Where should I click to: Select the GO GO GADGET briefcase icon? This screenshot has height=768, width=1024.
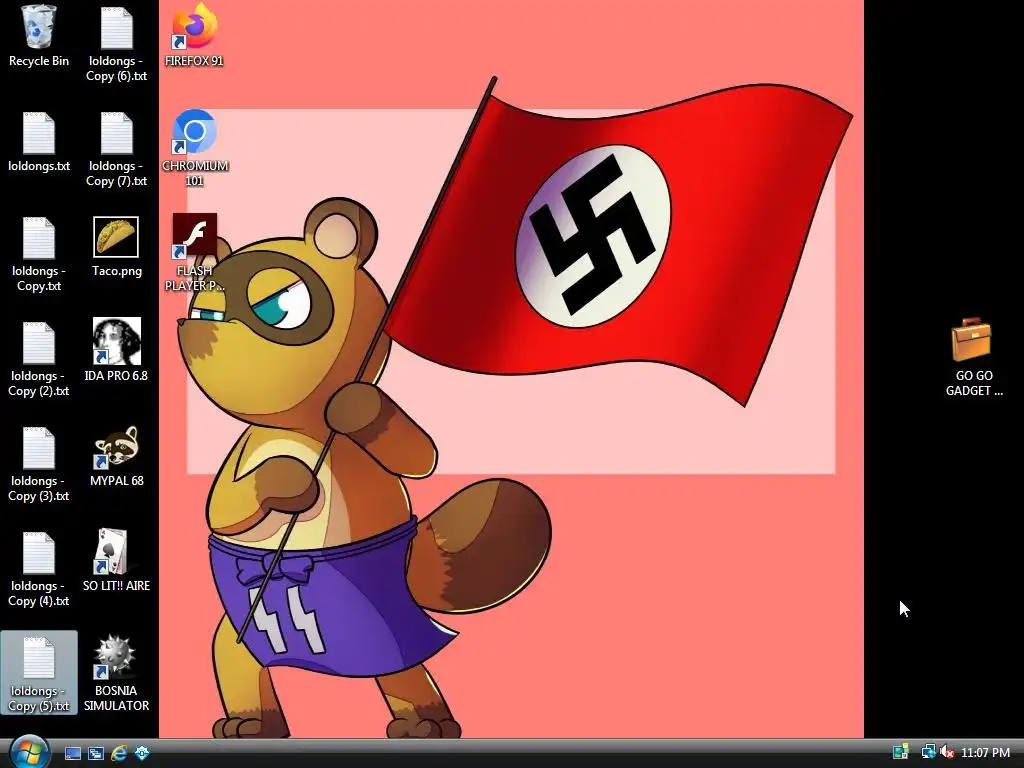(x=973, y=358)
